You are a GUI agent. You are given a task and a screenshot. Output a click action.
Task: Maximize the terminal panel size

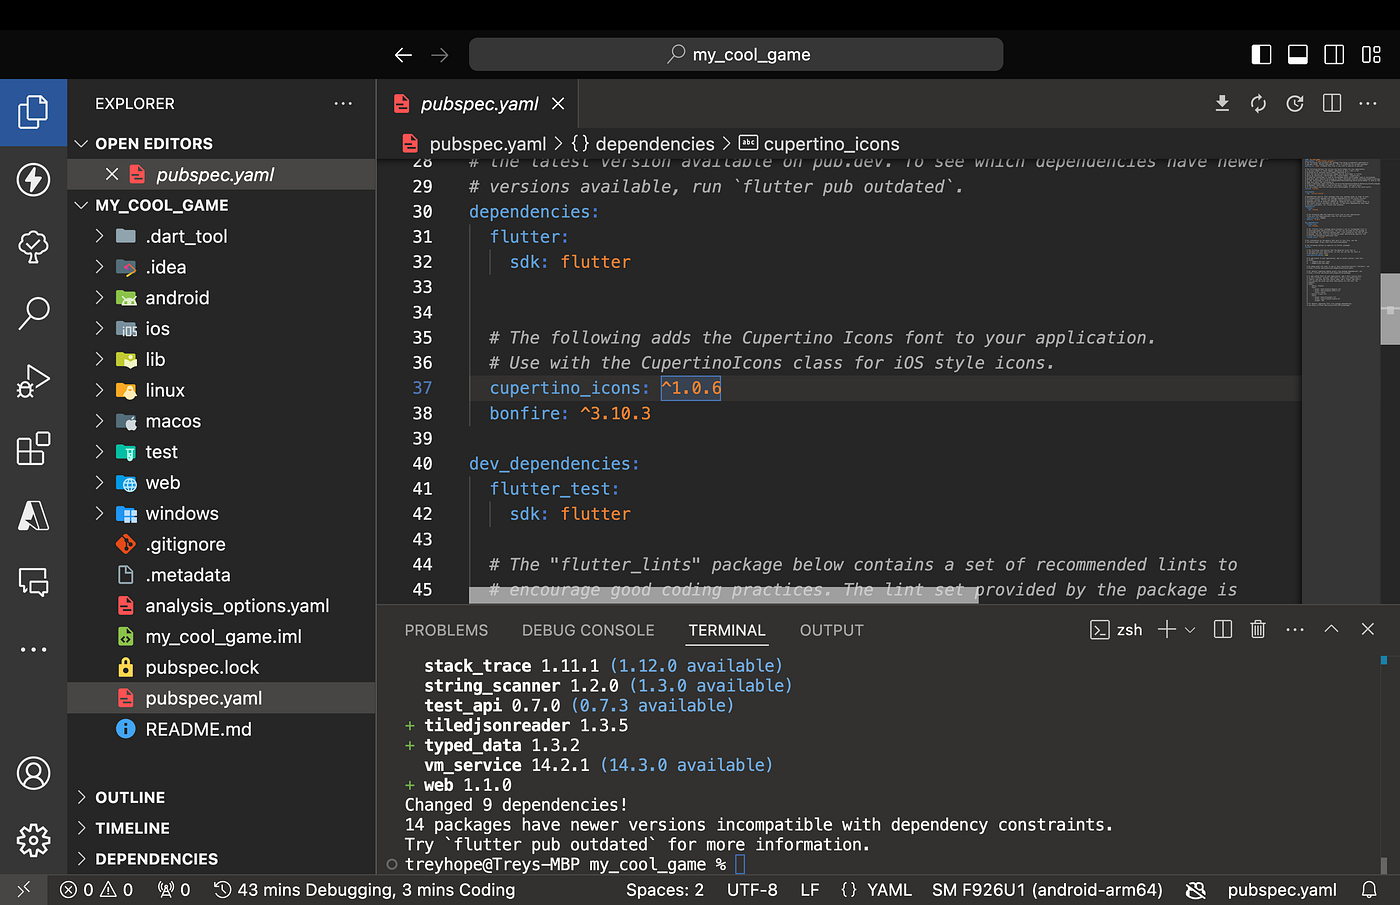1331,629
